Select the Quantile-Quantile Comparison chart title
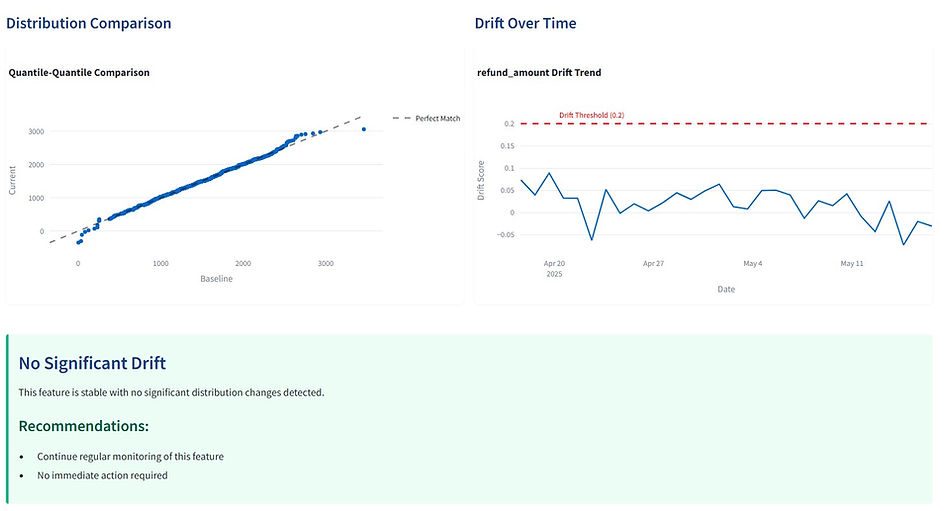Viewport: 944px width, 511px height. pyautogui.click(x=79, y=72)
